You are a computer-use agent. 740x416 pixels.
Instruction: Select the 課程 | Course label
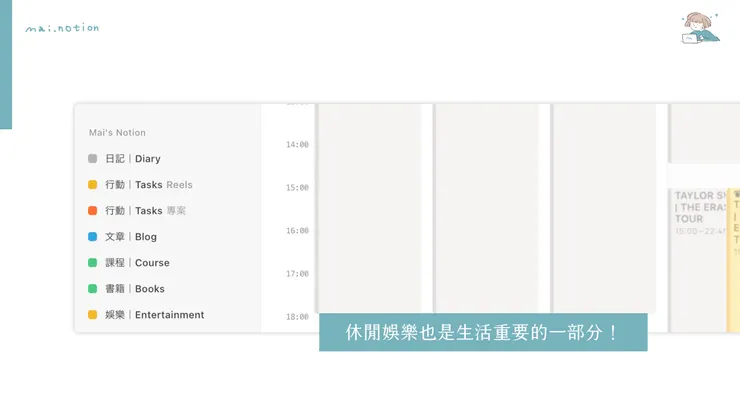[137, 263]
